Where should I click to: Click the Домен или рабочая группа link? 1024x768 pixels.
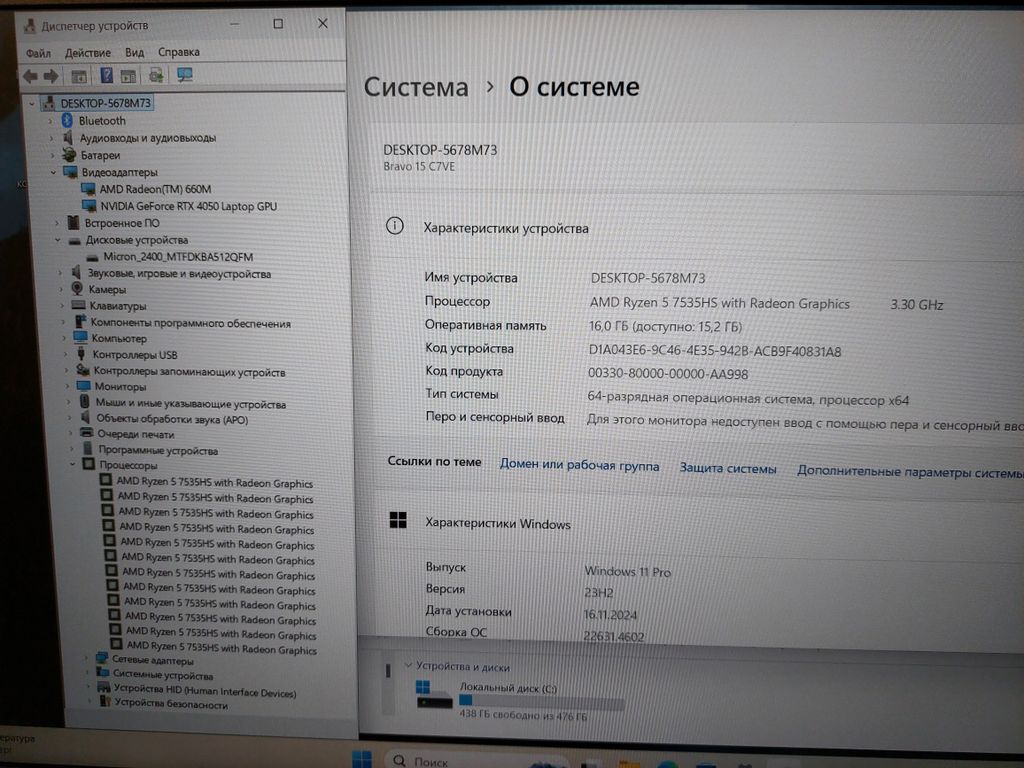(x=579, y=466)
